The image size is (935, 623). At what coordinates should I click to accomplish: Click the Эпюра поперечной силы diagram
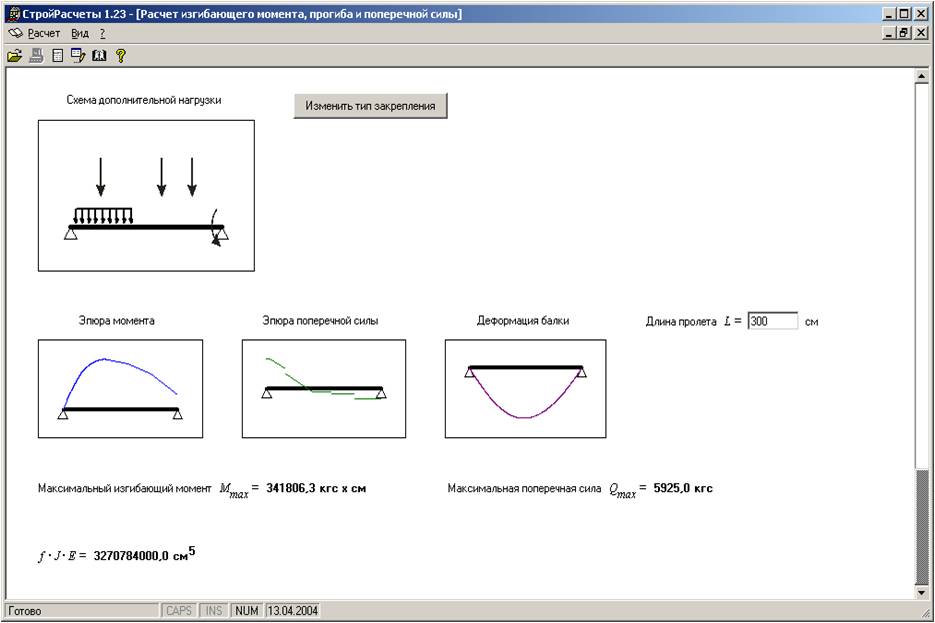click(x=324, y=389)
